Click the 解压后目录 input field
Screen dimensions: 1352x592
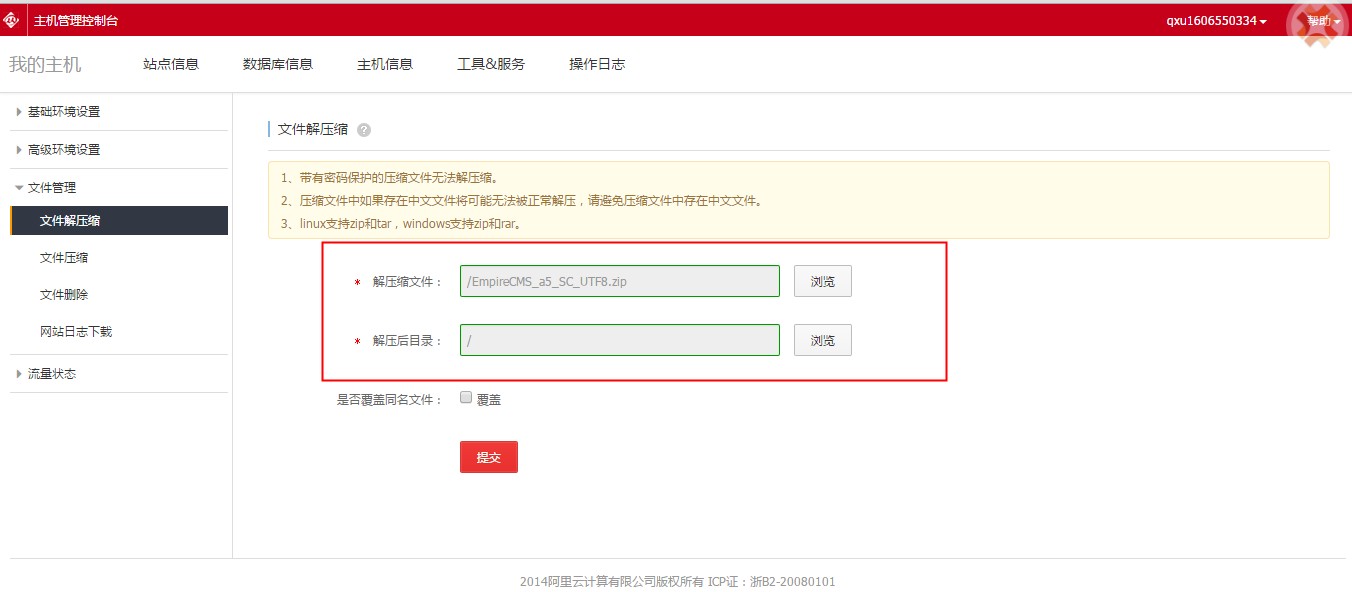click(x=619, y=341)
